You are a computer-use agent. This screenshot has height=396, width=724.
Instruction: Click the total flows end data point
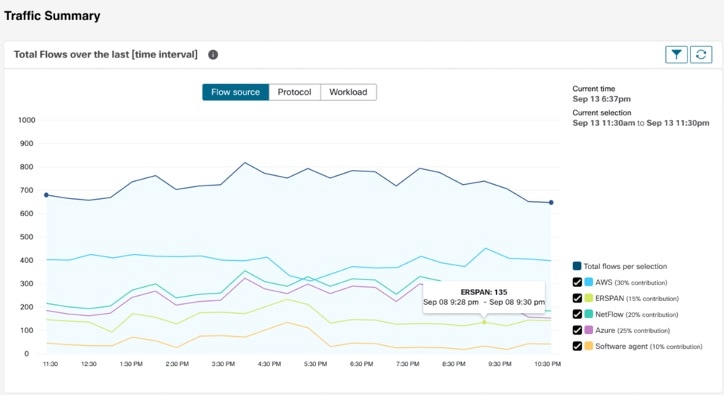point(551,203)
